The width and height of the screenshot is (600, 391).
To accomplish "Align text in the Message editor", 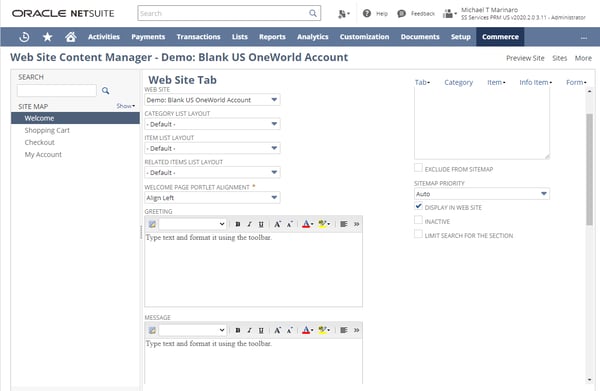I will click(x=344, y=330).
